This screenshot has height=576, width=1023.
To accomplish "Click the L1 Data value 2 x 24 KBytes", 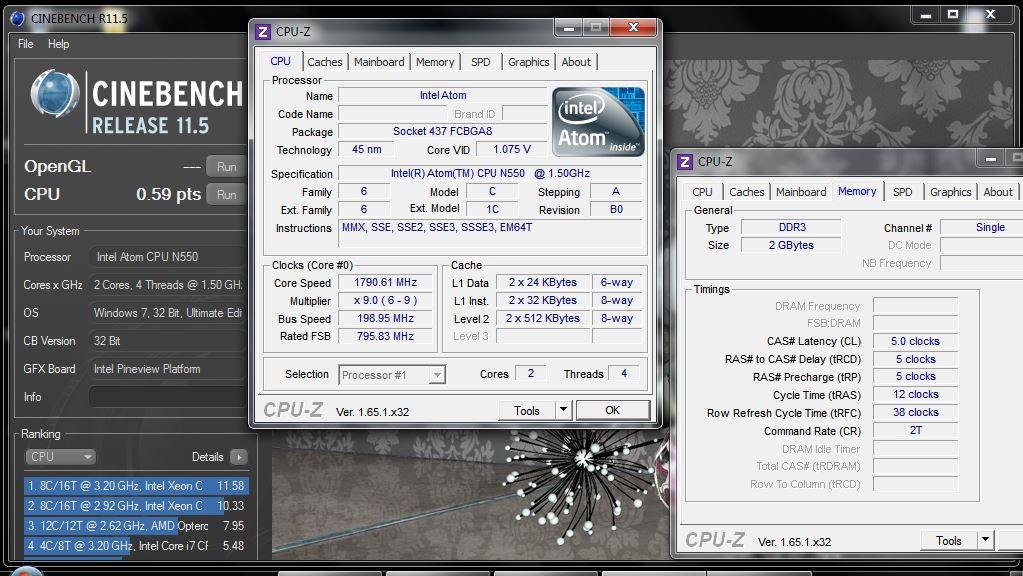I will [543, 282].
